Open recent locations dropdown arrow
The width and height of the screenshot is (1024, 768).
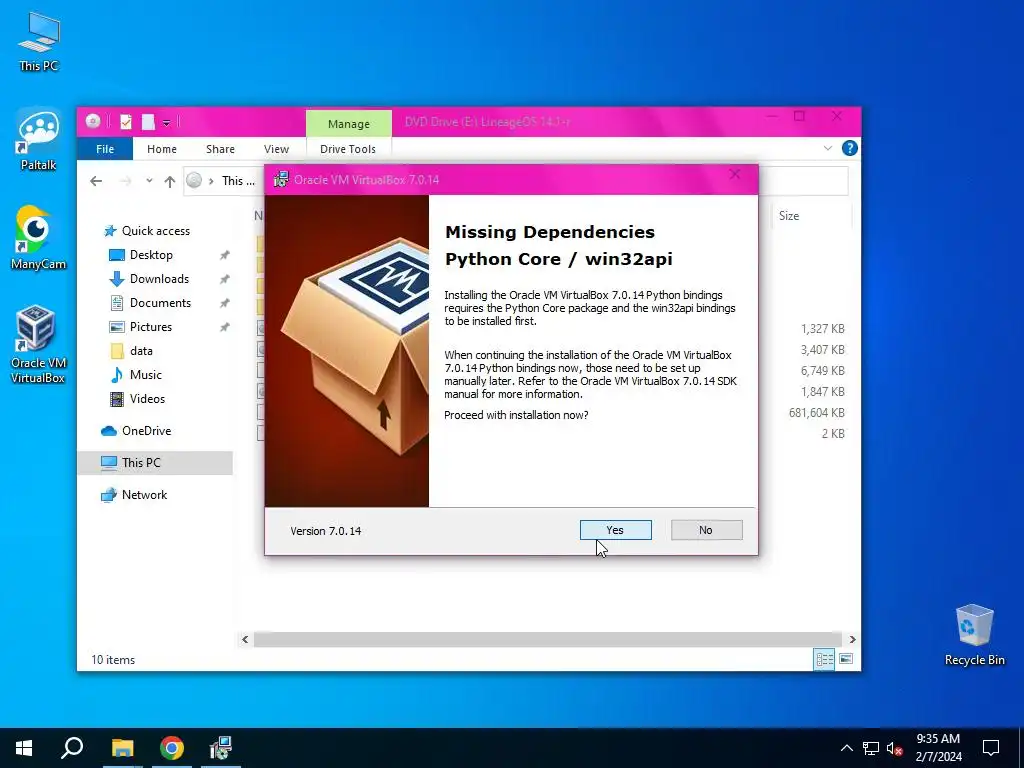150,181
